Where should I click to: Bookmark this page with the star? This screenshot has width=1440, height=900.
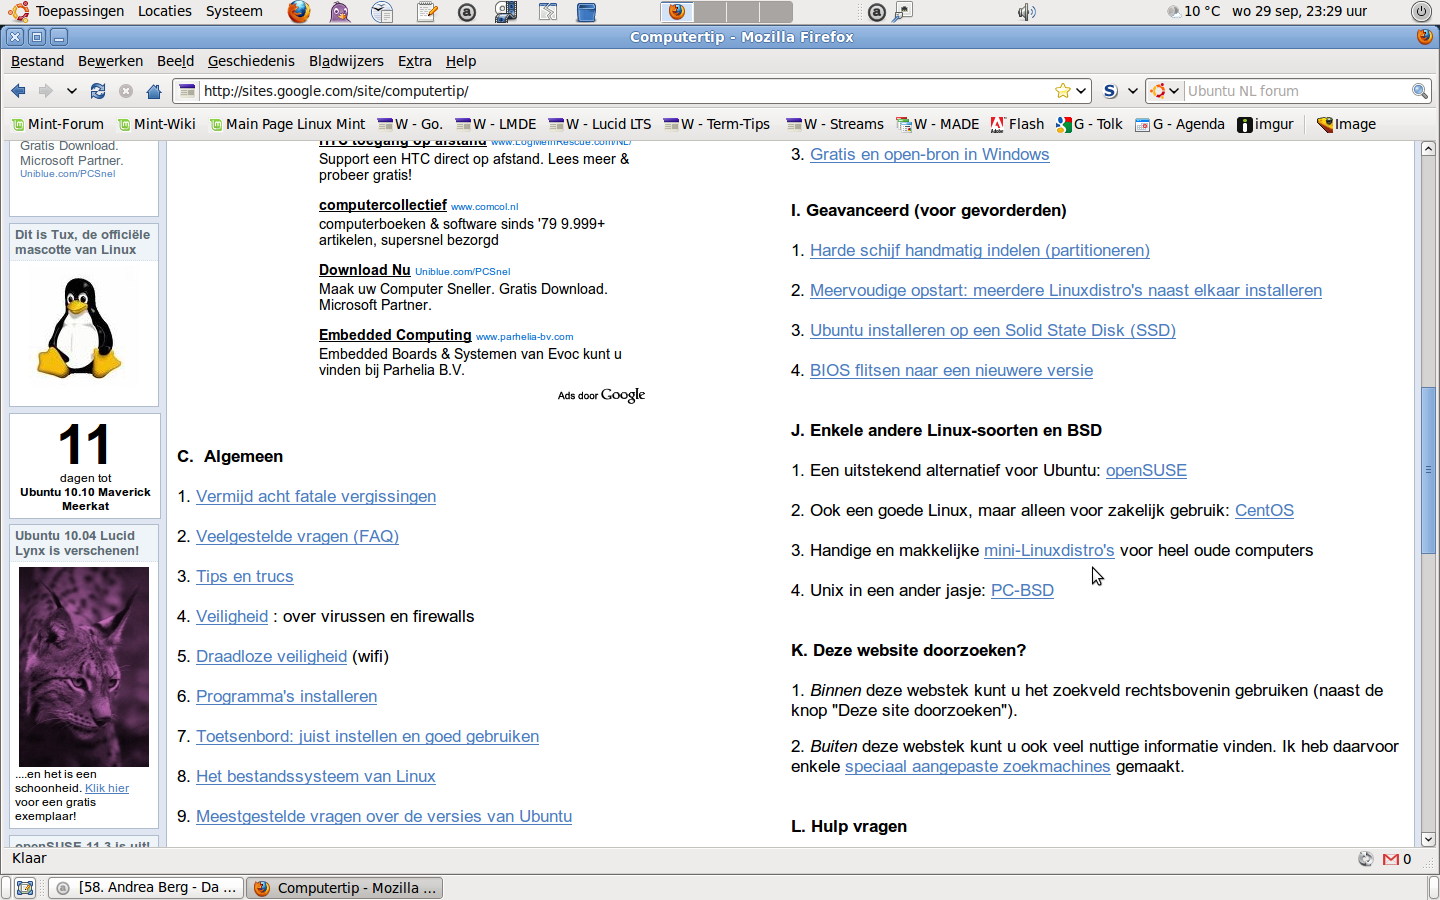click(1062, 91)
